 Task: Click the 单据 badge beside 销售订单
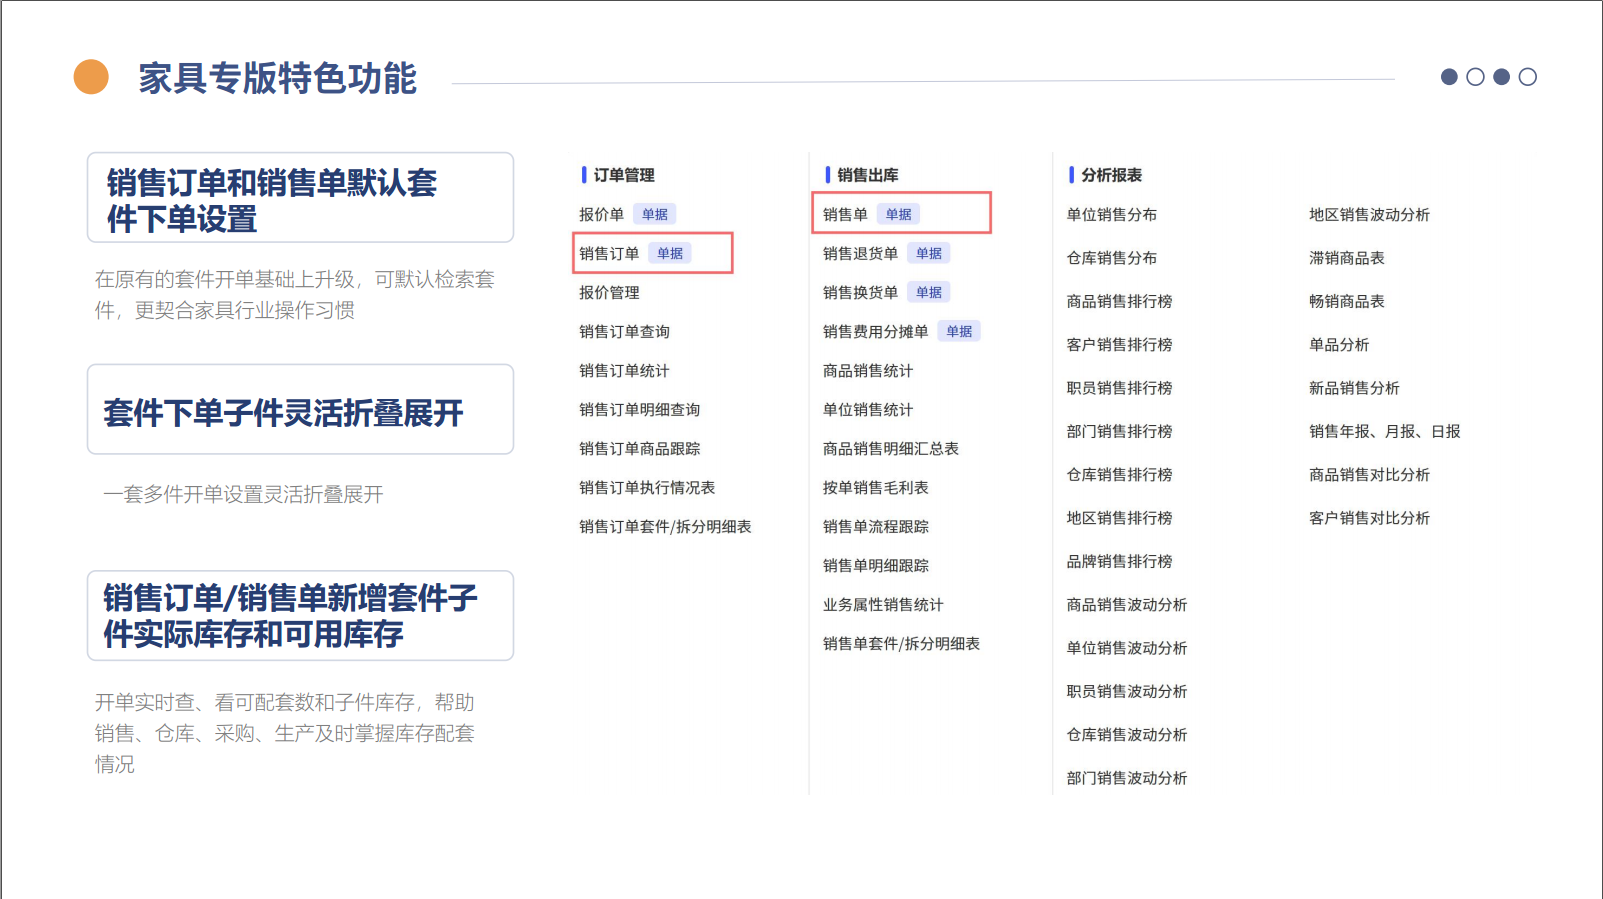coord(670,253)
